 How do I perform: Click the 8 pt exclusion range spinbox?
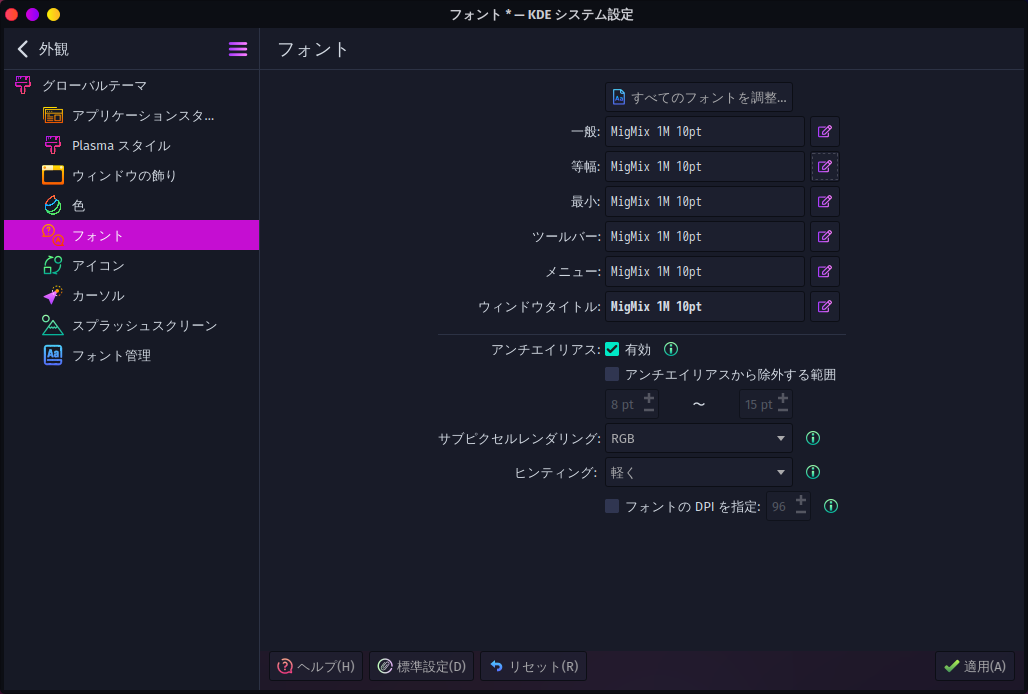632,404
